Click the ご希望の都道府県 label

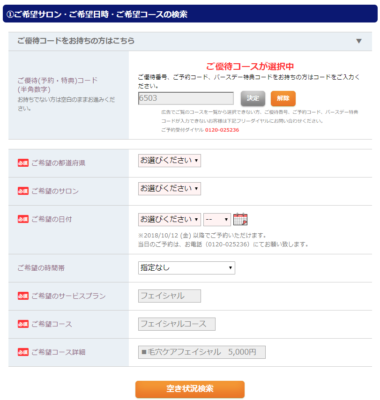pyautogui.click(x=58, y=163)
